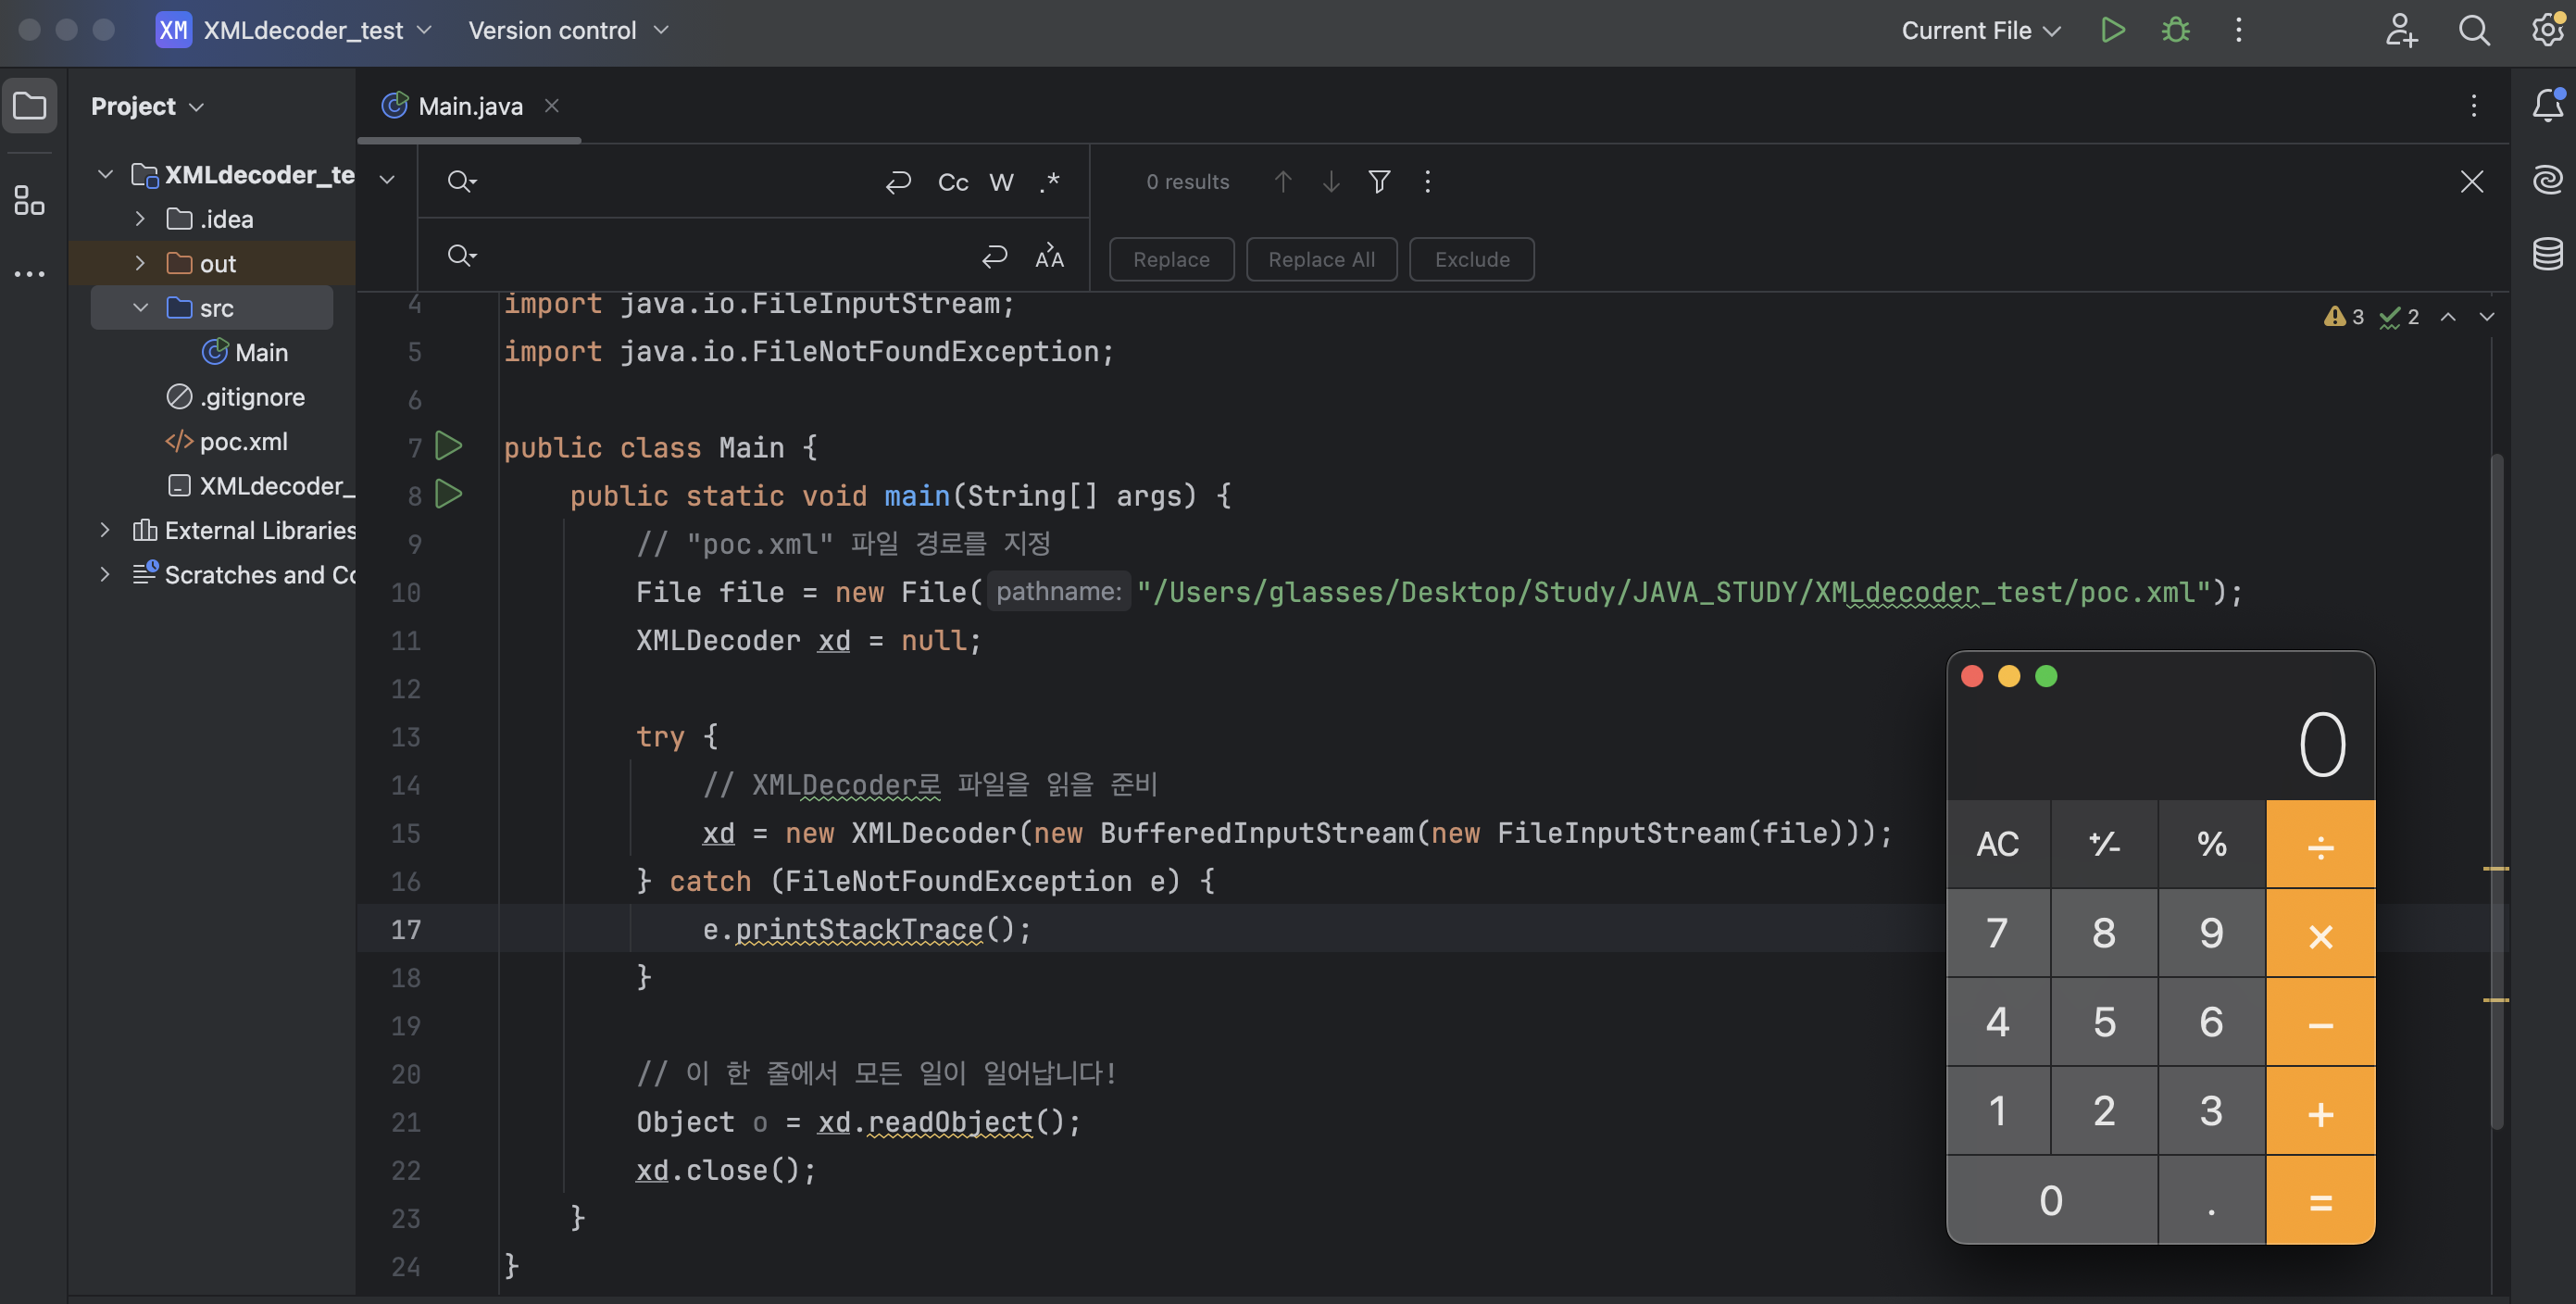This screenshot has height=1304, width=2576.
Task: Click run gutter icon beside class Main
Action: tap(449, 446)
